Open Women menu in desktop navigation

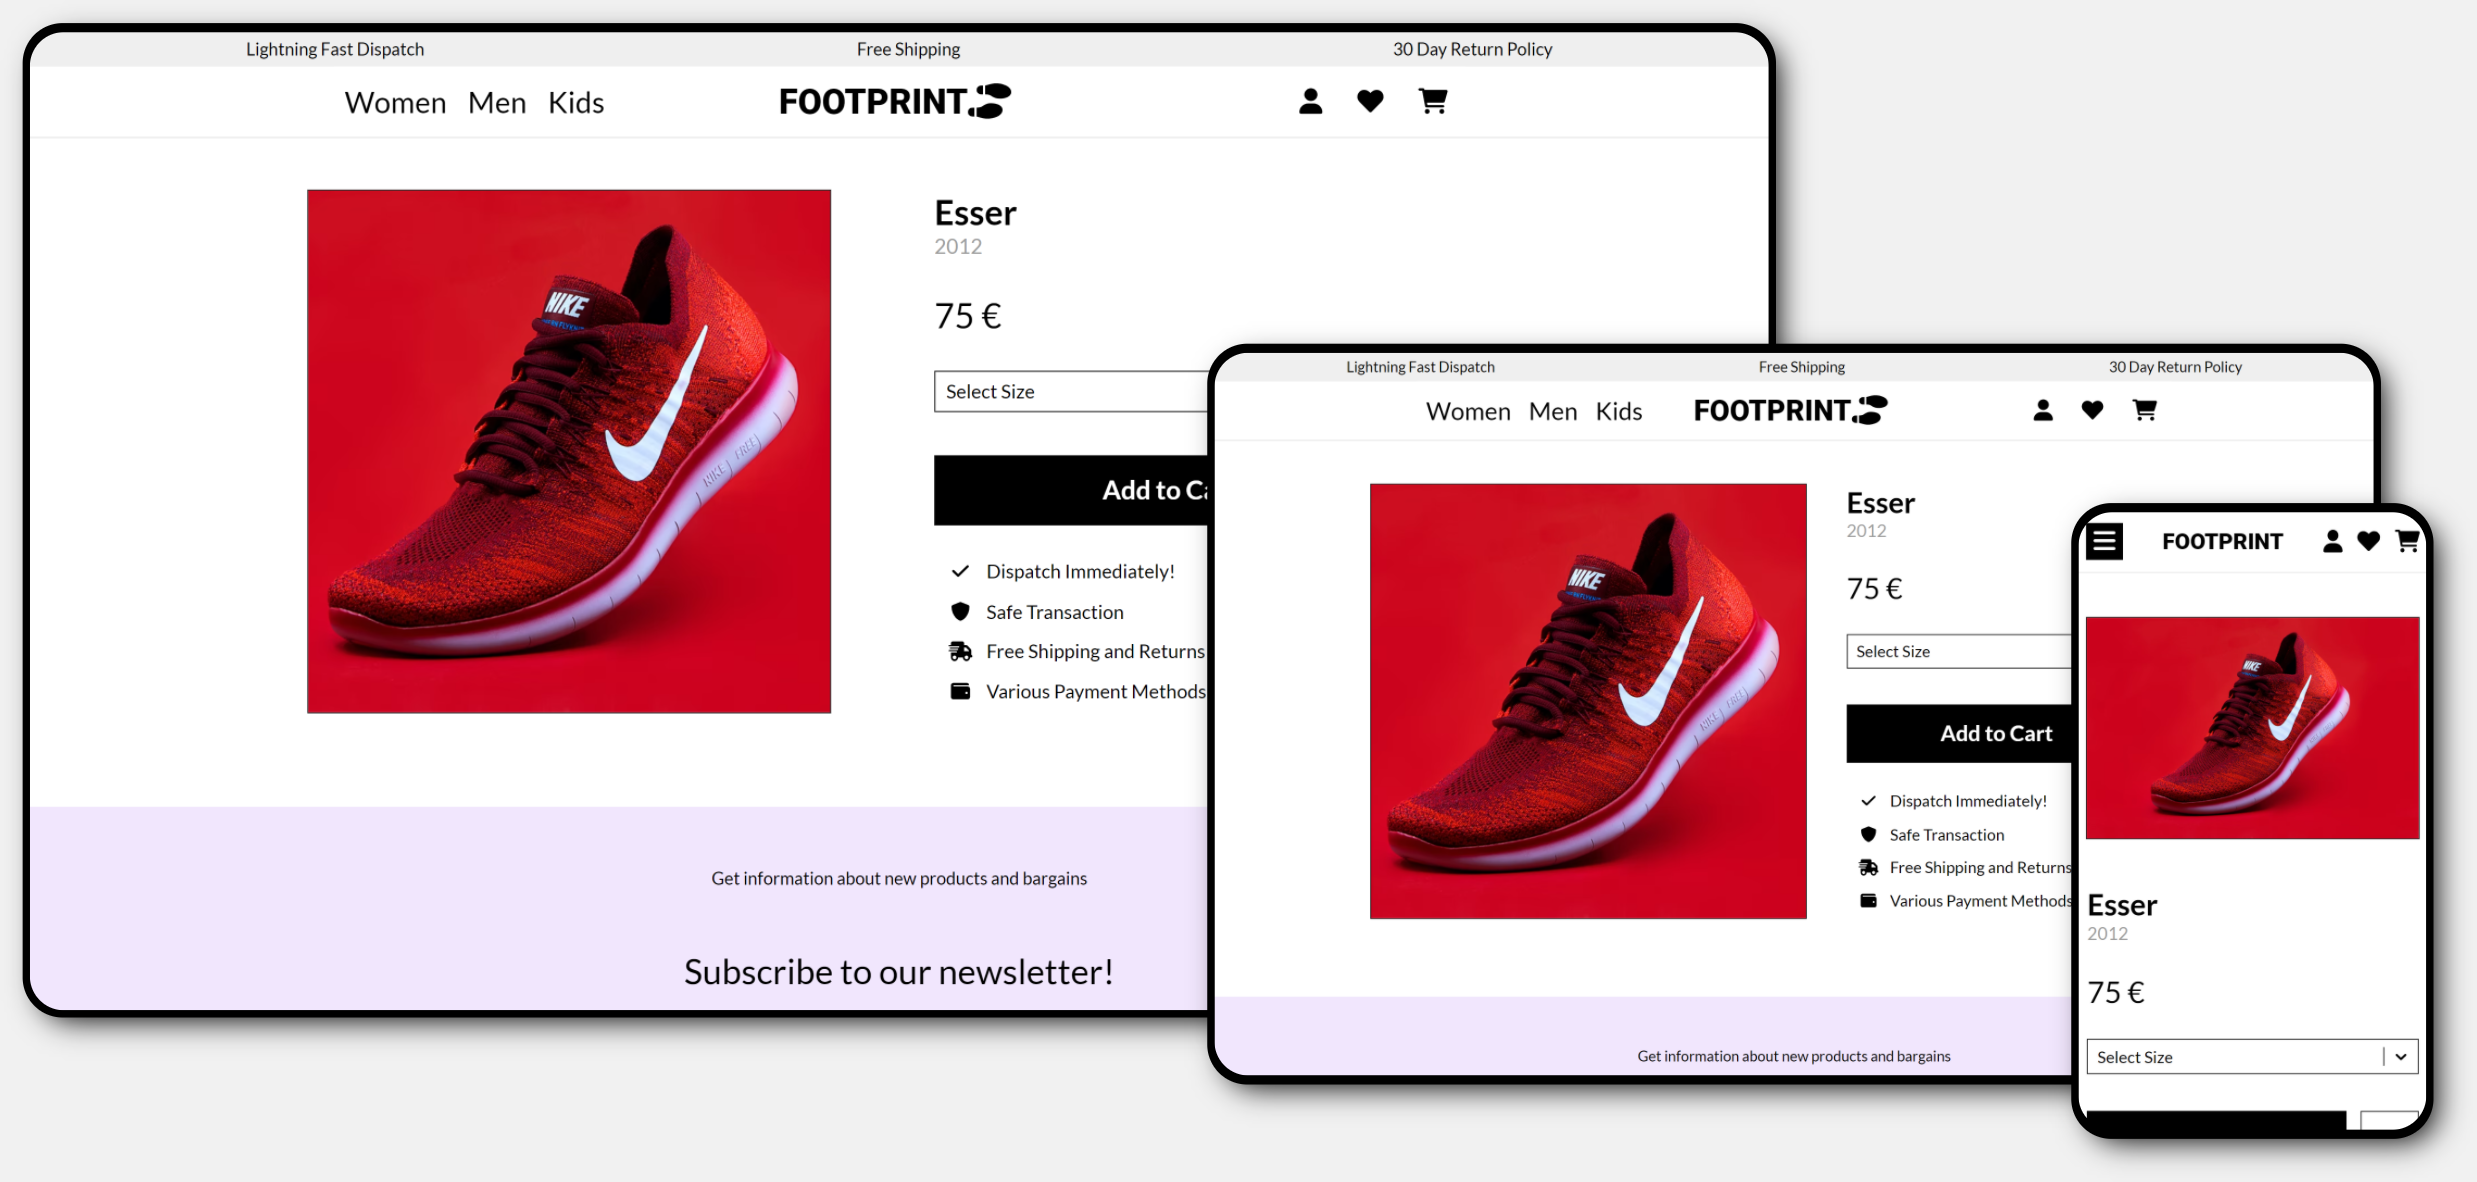(395, 102)
